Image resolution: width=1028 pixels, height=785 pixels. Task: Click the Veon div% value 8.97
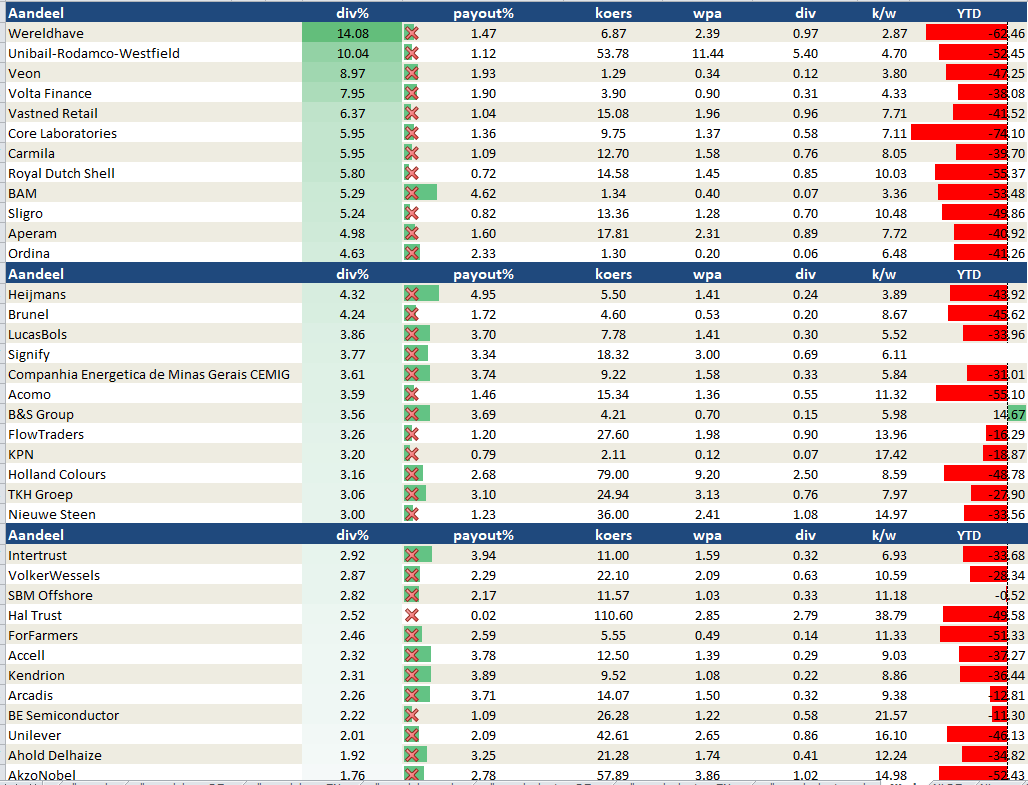(353, 73)
